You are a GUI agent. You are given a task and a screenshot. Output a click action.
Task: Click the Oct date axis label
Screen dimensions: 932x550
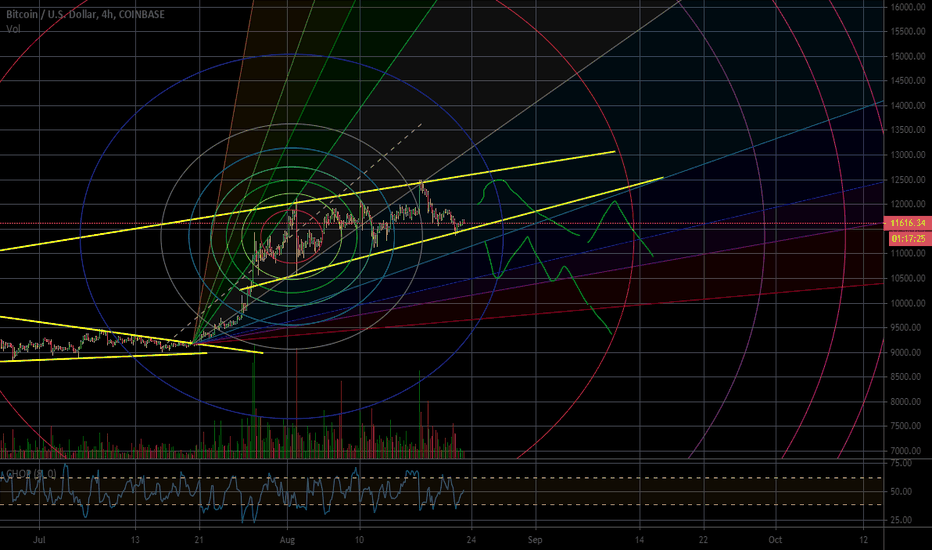pyautogui.click(x=775, y=540)
